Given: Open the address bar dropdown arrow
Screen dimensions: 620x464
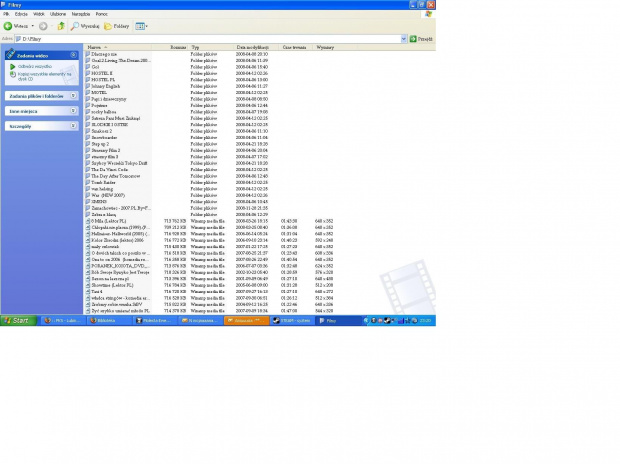Looking at the screenshot, I should tap(403, 39).
